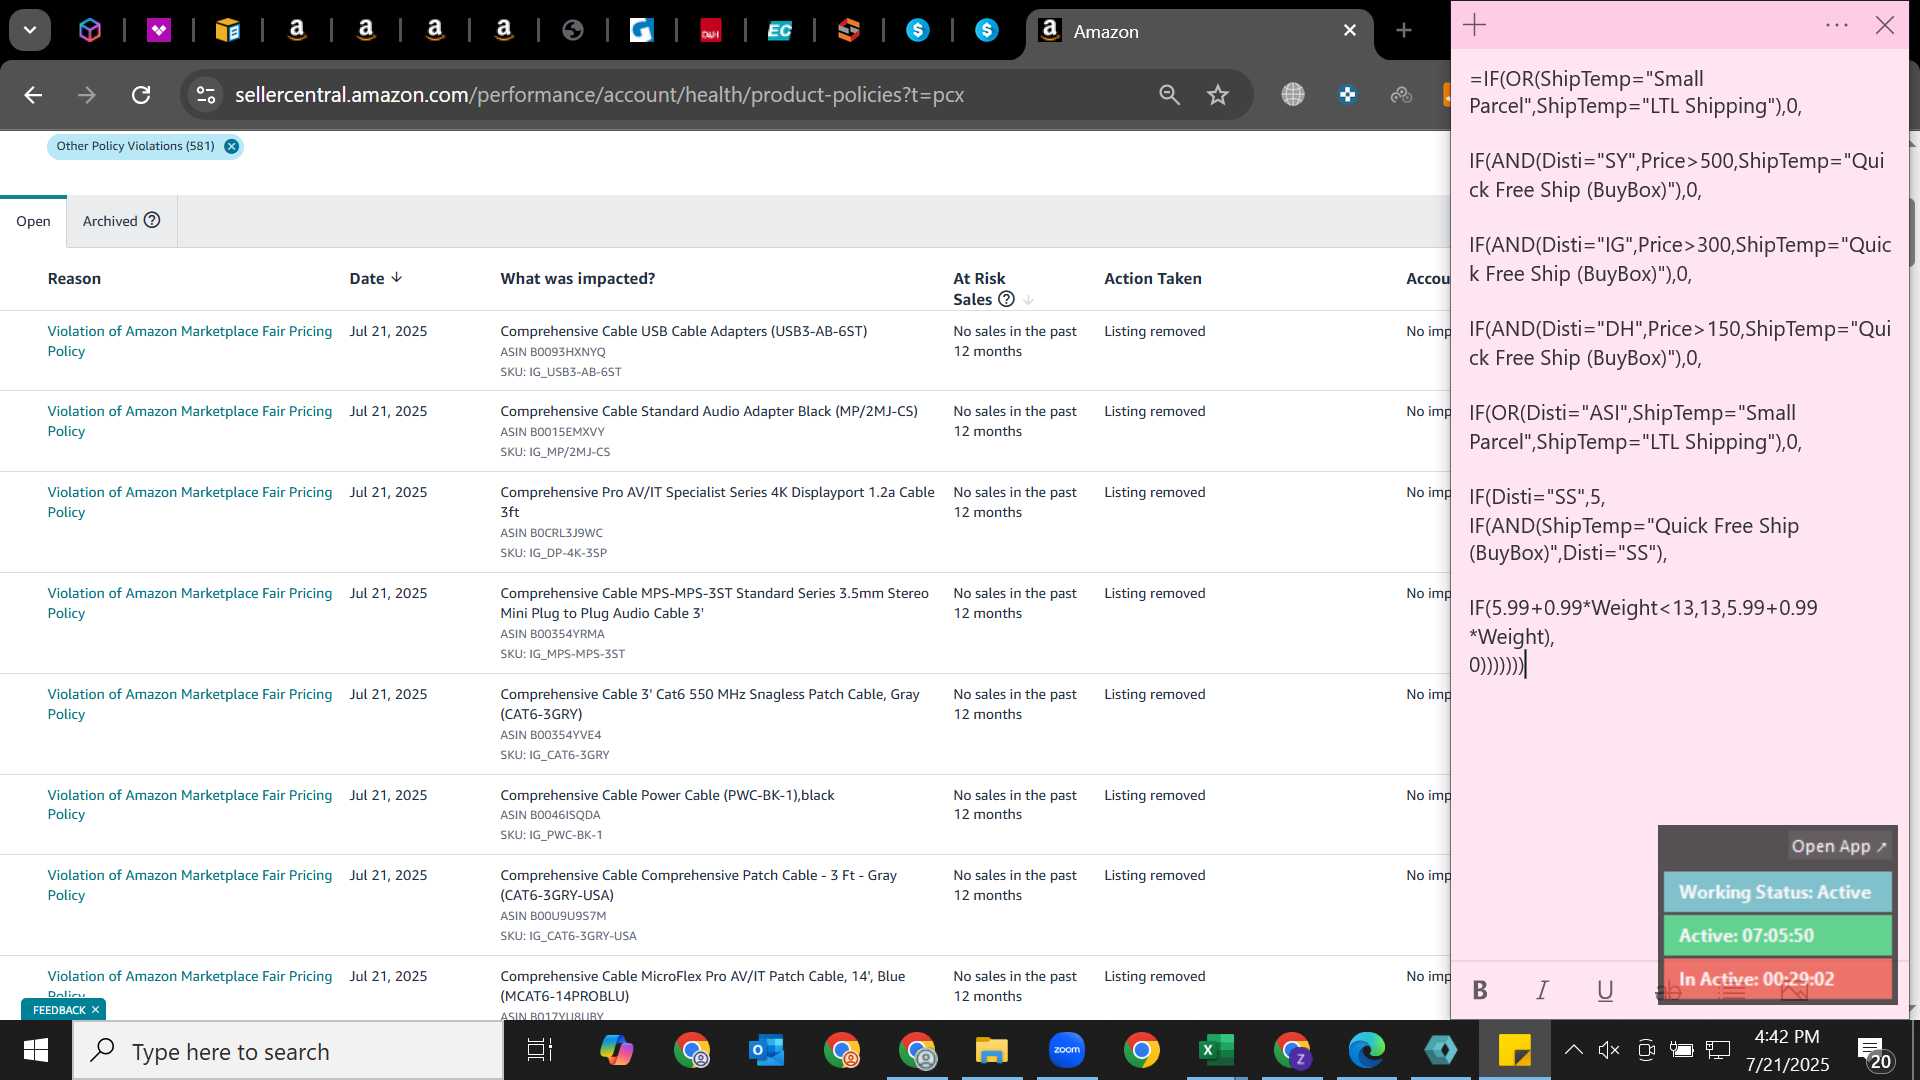This screenshot has height=1080, width=1920.
Task: Show hidden system tray icons
Action: tap(1573, 1050)
